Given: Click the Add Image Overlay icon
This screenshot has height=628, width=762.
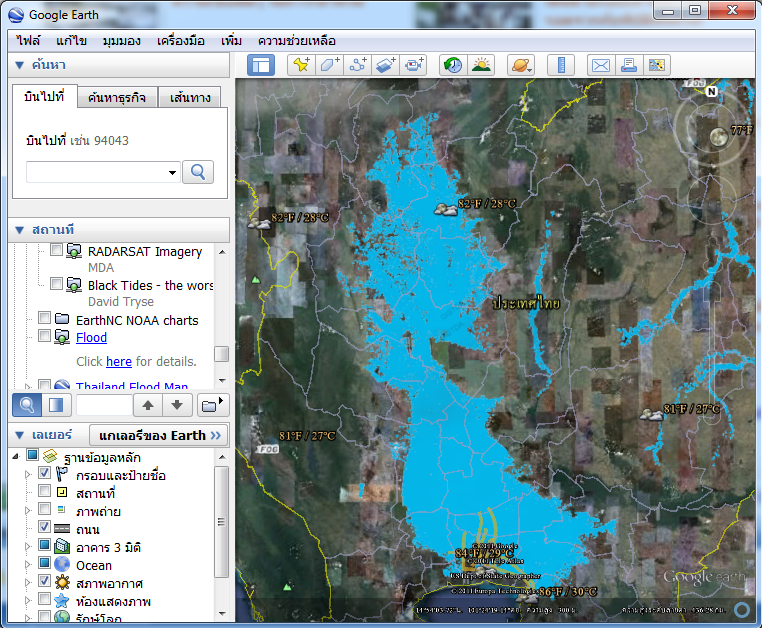Looking at the screenshot, I should tap(385, 65).
